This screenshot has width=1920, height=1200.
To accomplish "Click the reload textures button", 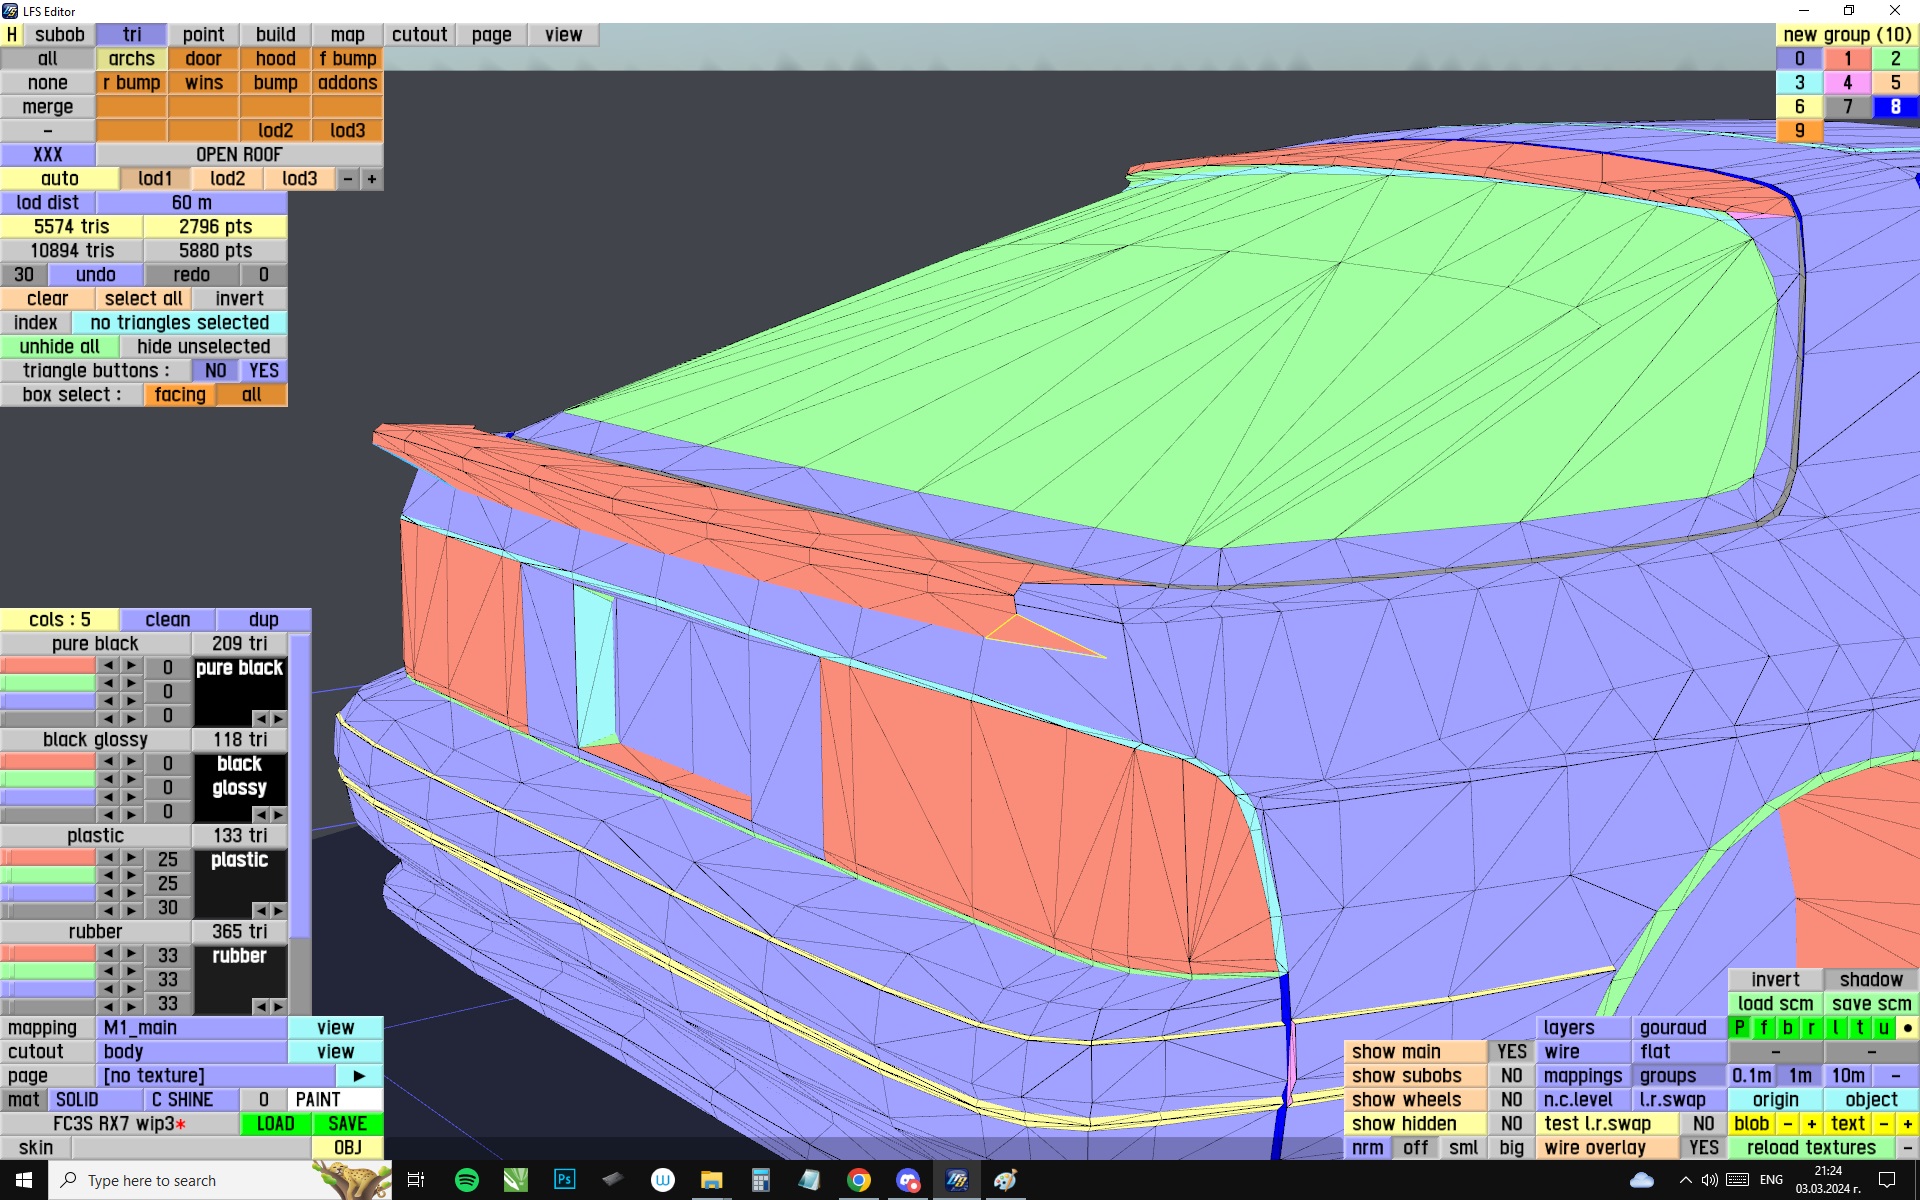I will [x=1810, y=1148].
